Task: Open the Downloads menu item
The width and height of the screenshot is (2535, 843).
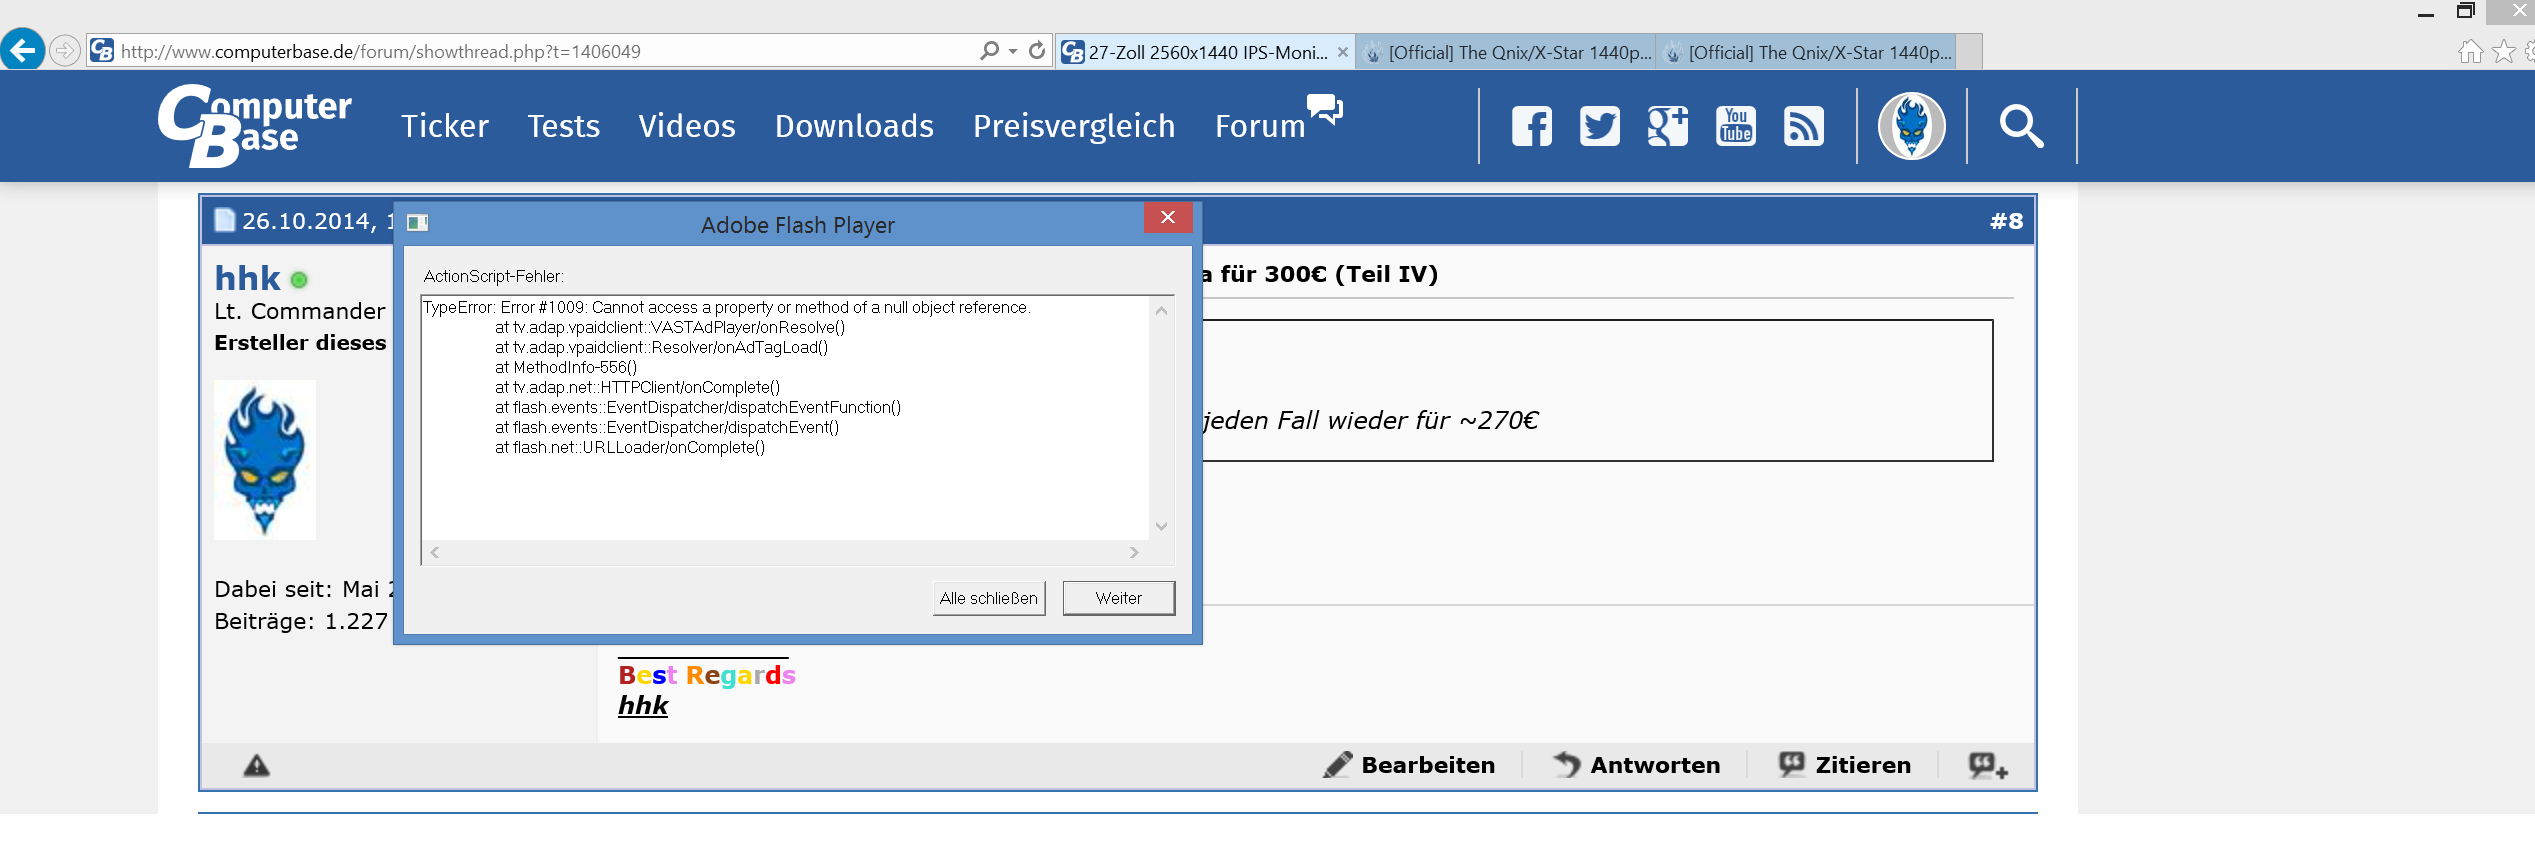Action: click(854, 126)
